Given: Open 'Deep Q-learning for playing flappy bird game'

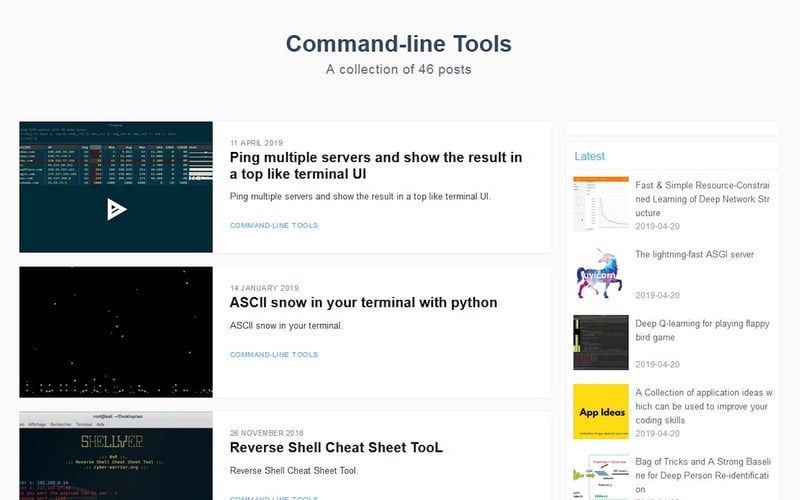Looking at the screenshot, I should [x=703, y=330].
